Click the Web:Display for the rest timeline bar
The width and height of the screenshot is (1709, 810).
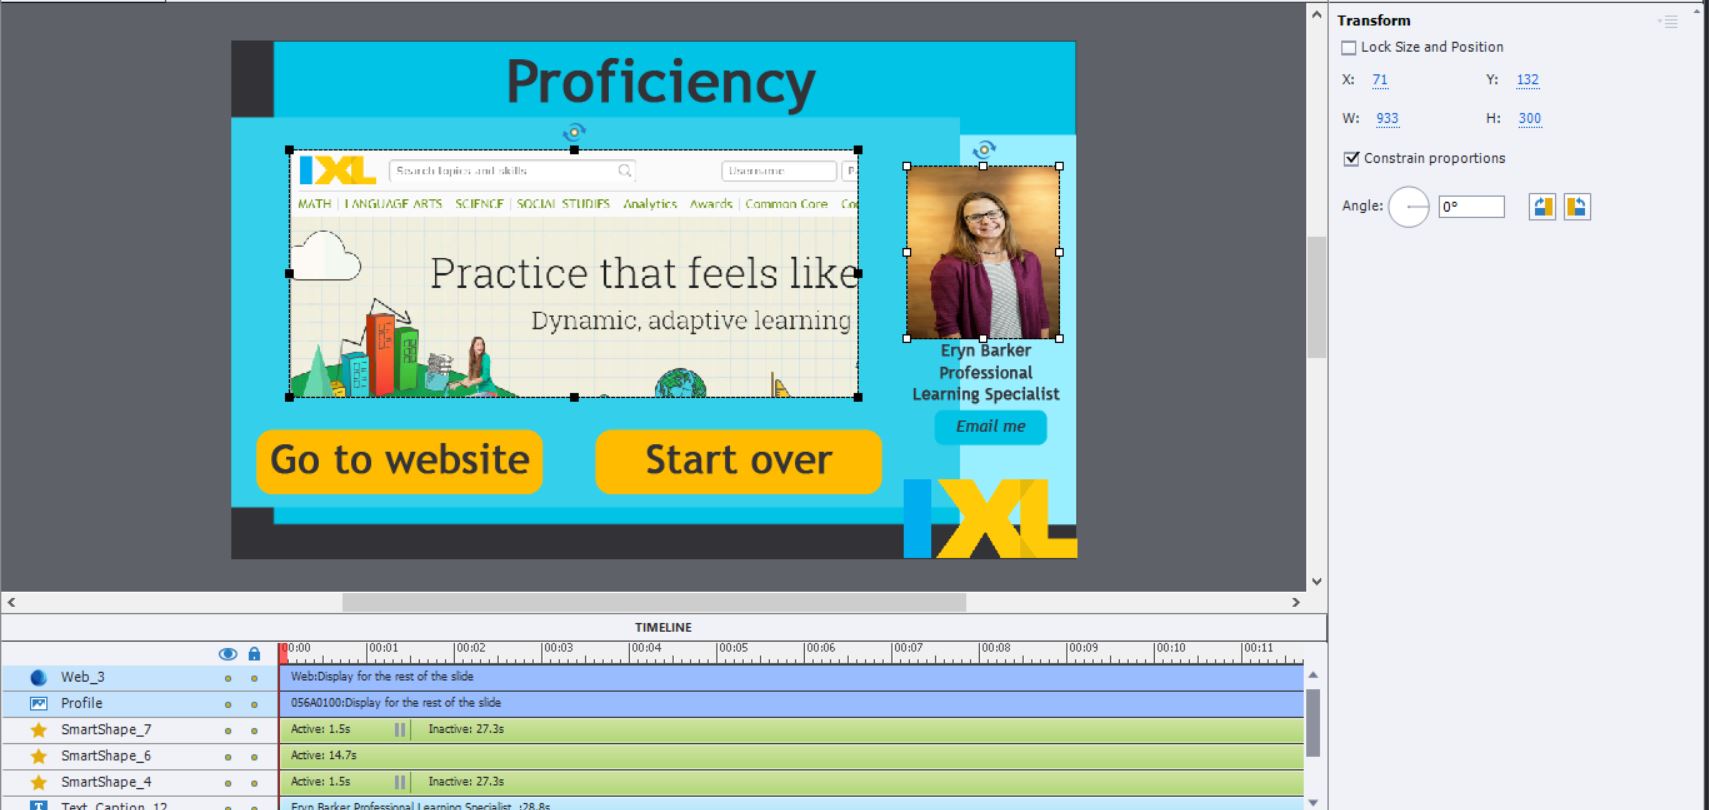[x=791, y=677]
